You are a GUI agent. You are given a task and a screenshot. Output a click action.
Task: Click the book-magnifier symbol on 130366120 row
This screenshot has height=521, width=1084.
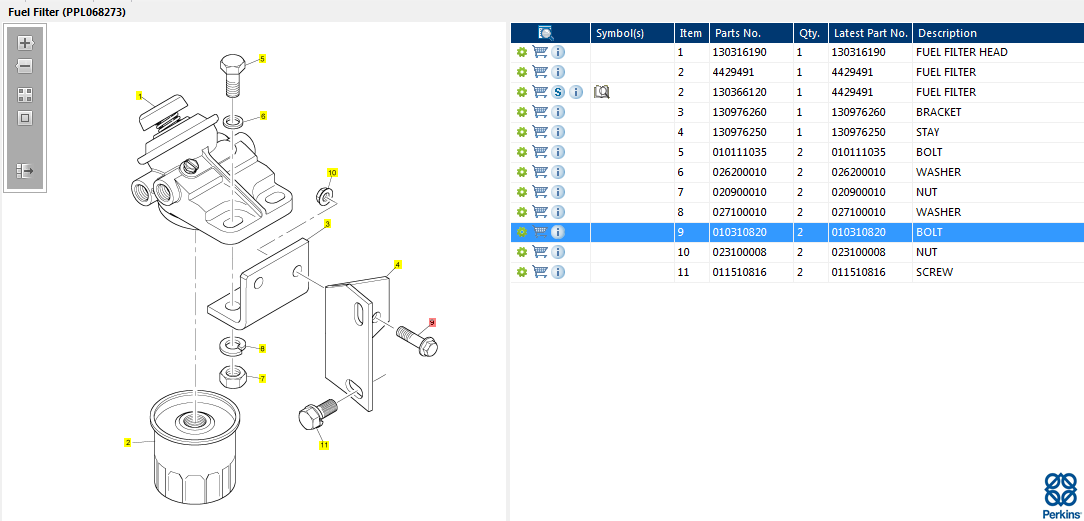pyautogui.click(x=601, y=92)
